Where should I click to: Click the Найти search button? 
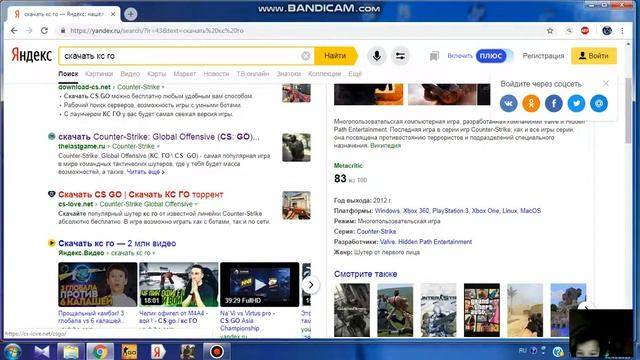(x=336, y=56)
